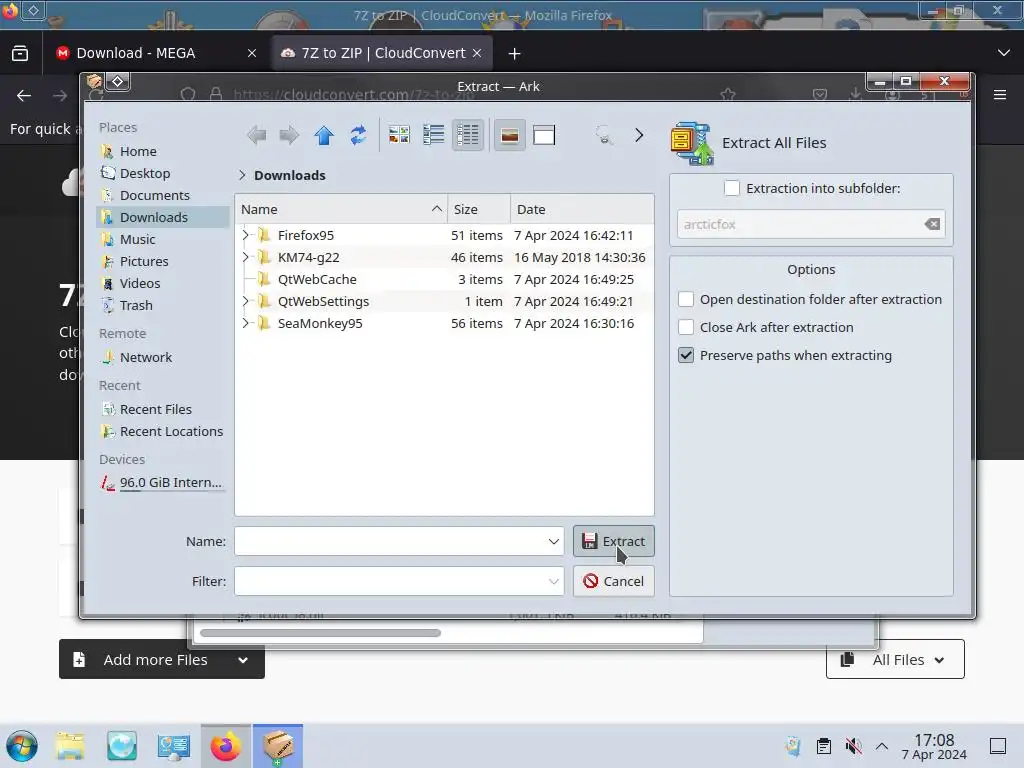Open Firefox tab list dropdown

1004,53
